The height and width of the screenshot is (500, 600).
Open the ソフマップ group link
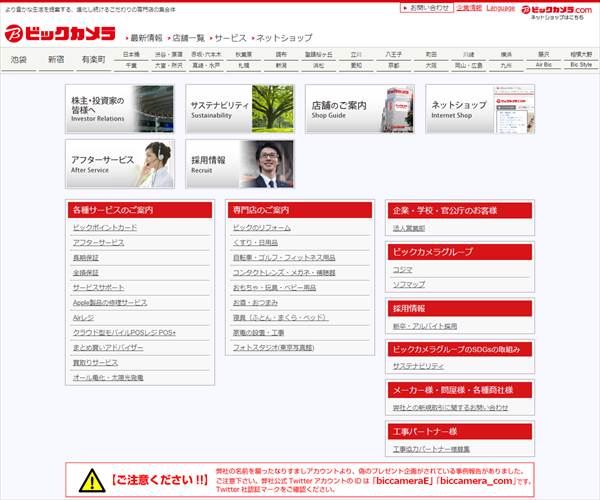point(409,284)
